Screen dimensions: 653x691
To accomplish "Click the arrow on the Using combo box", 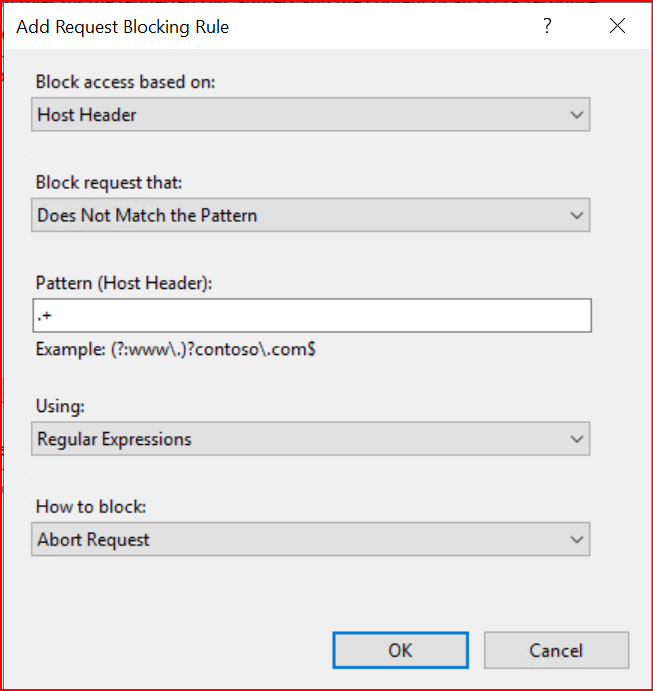I will click(576, 439).
